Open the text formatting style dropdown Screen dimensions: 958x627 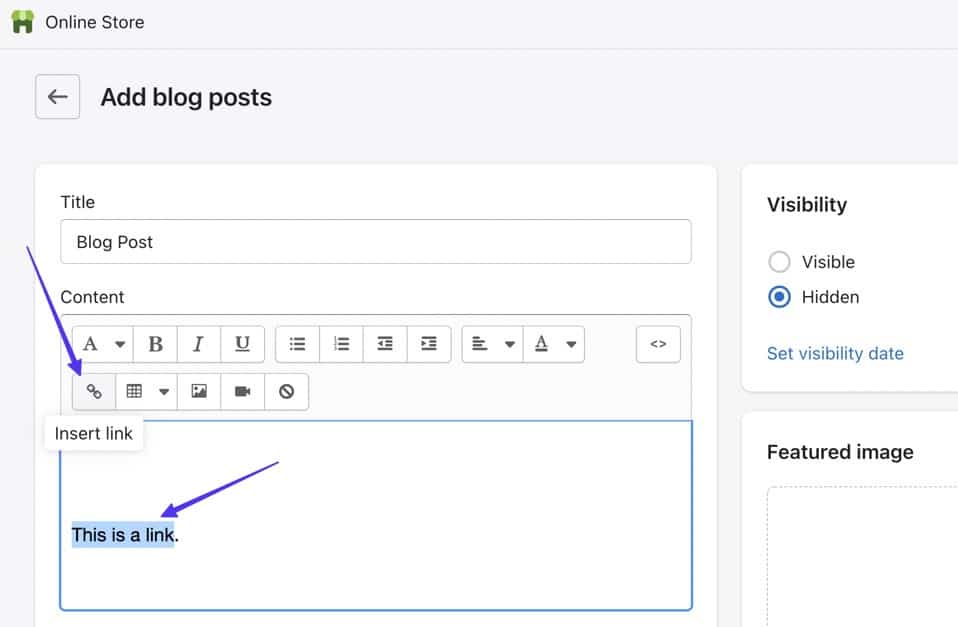[x=103, y=344]
